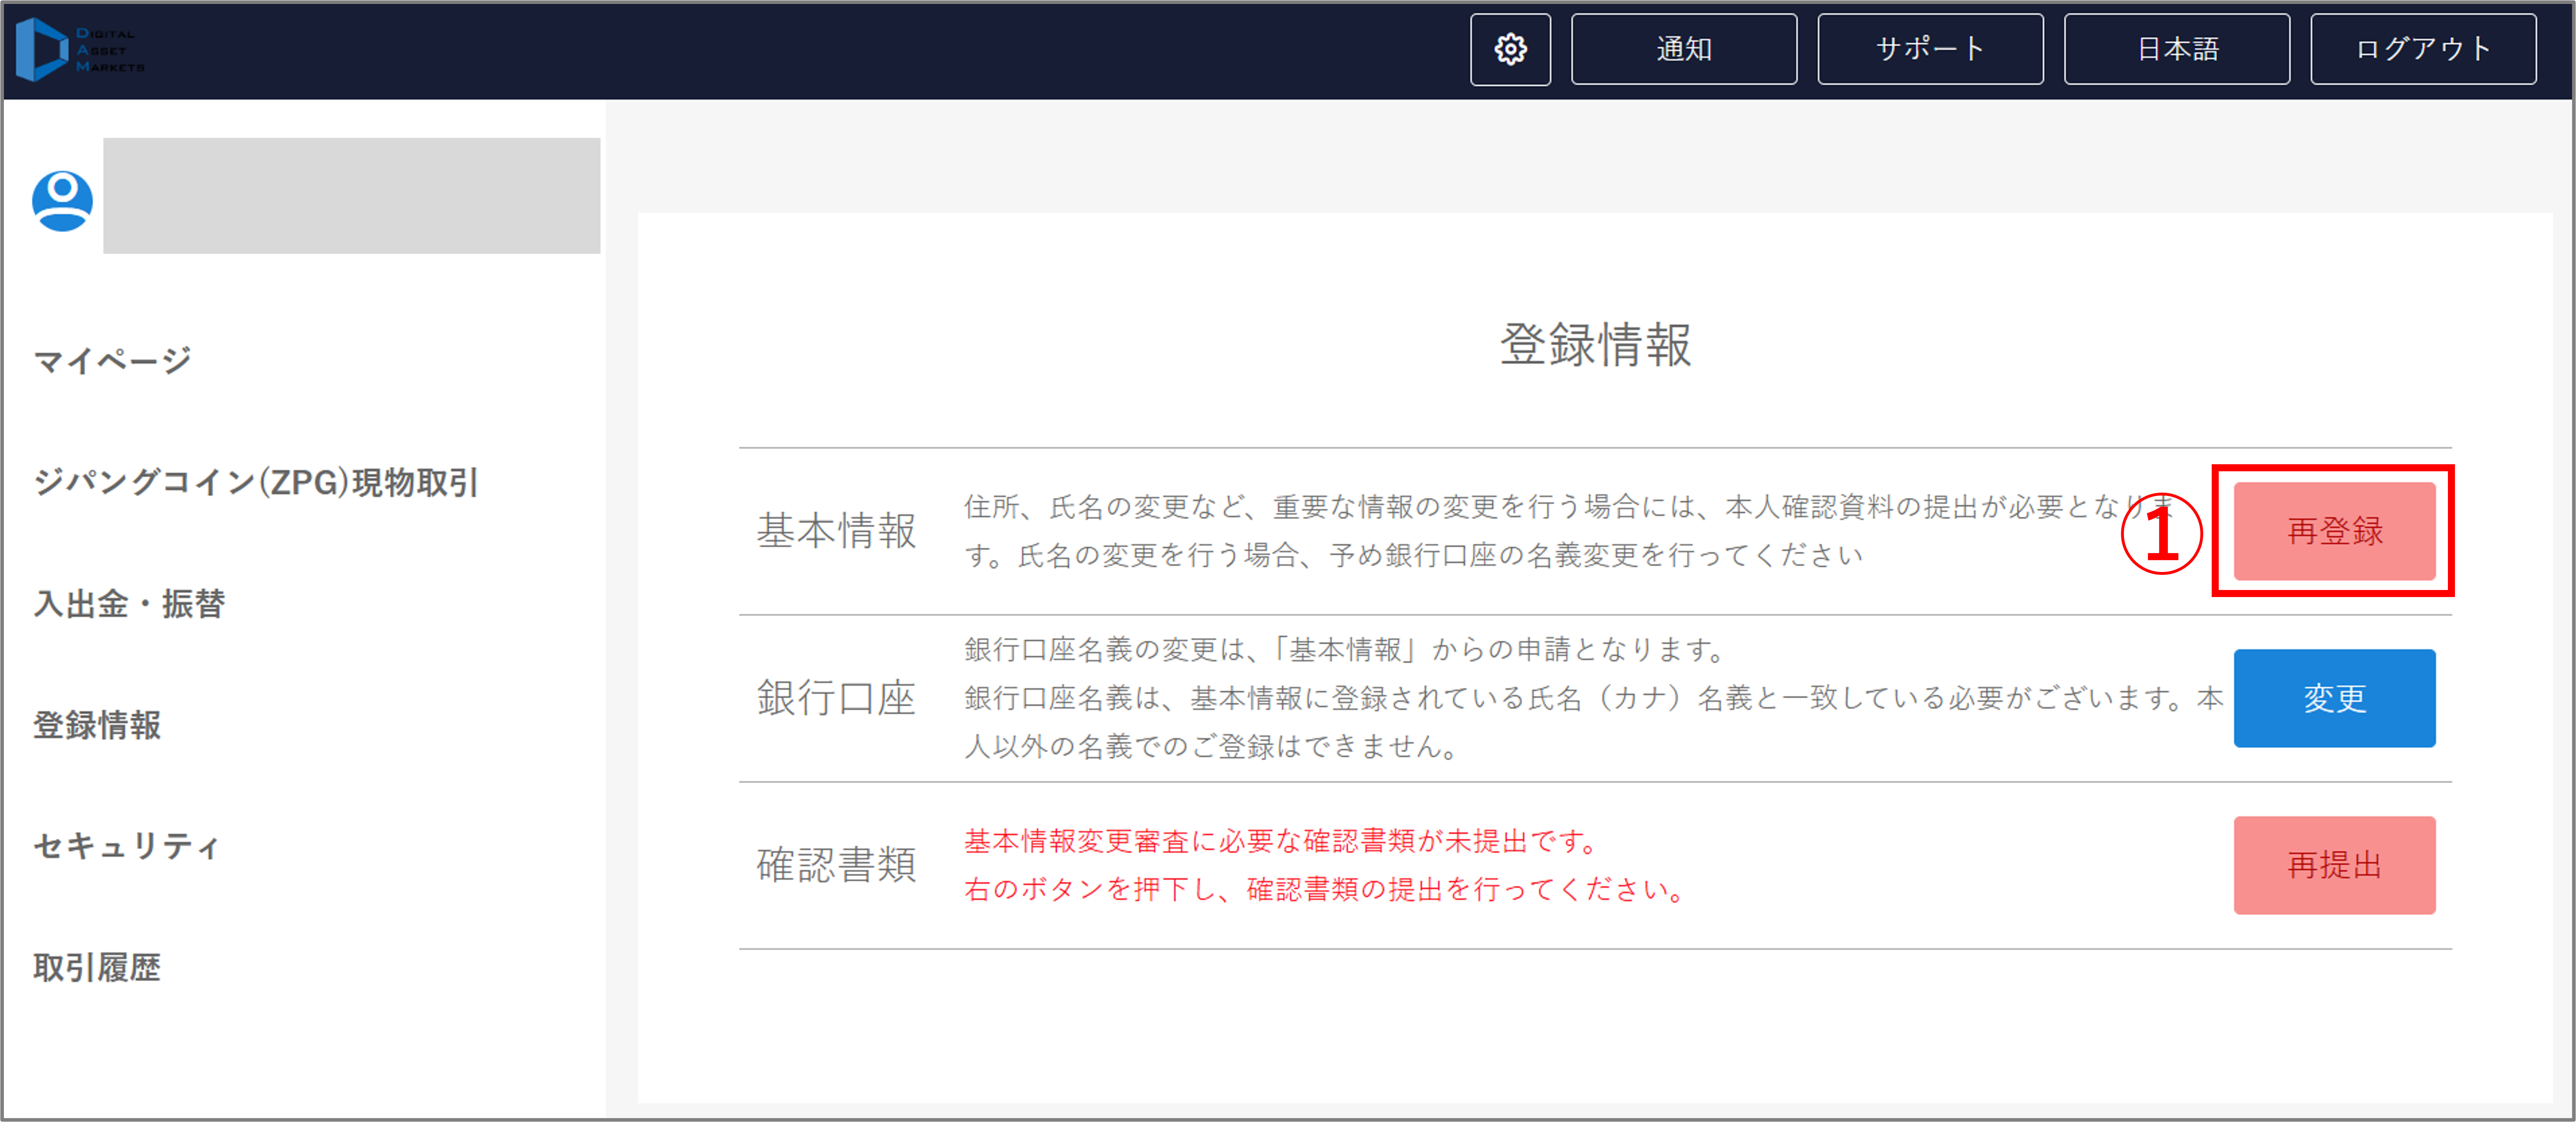Viewport: 2576px width, 1122px height.
Task: Open 登録情報 in the sidebar
Action: [97, 725]
